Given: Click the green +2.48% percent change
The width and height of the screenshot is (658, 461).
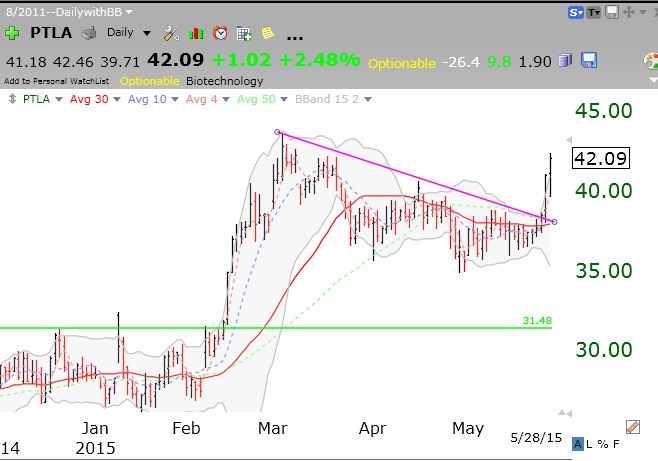Looking at the screenshot, I should pyautogui.click(x=320, y=60).
